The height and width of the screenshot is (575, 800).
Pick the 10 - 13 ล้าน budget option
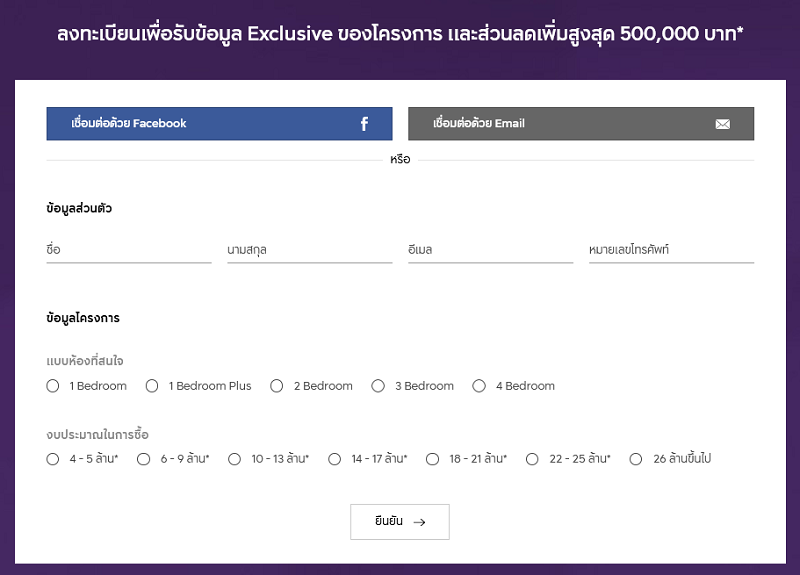click(x=234, y=459)
